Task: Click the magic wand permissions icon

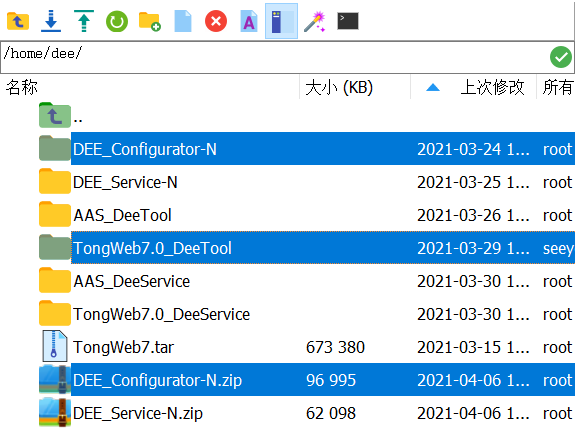Action: click(315, 21)
